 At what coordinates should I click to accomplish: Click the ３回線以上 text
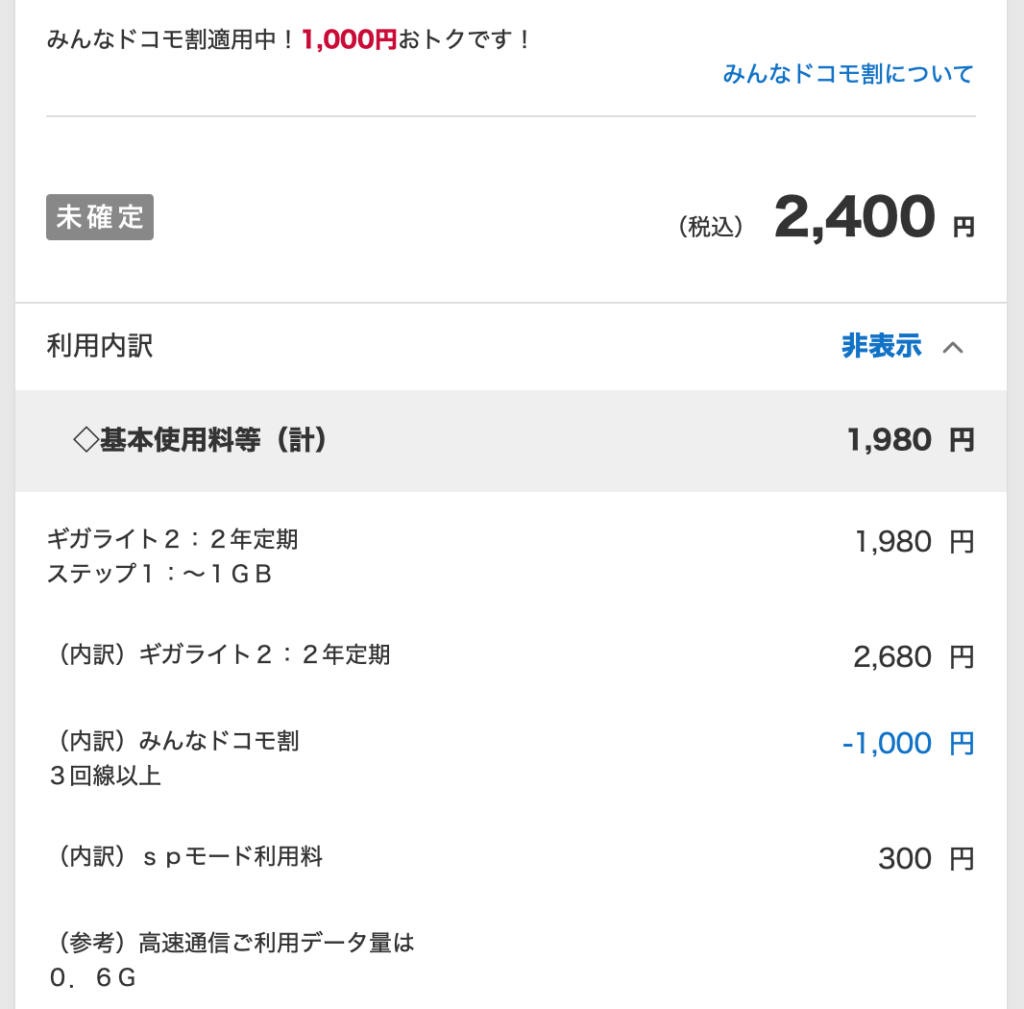pos(104,776)
